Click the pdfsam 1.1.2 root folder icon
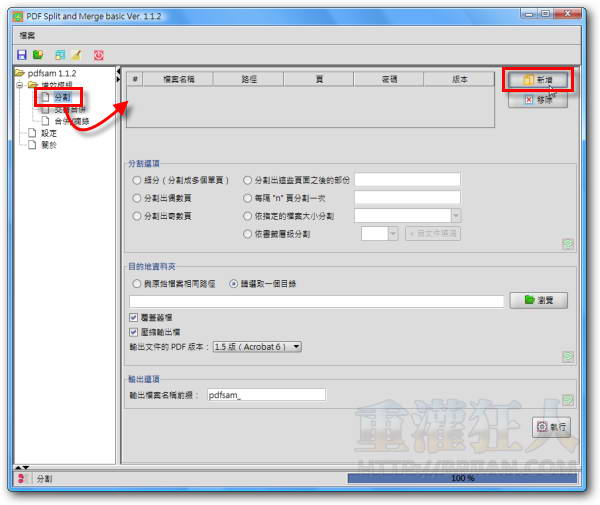Image resolution: width=600 pixels, height=505 pixels. [20, 73]
